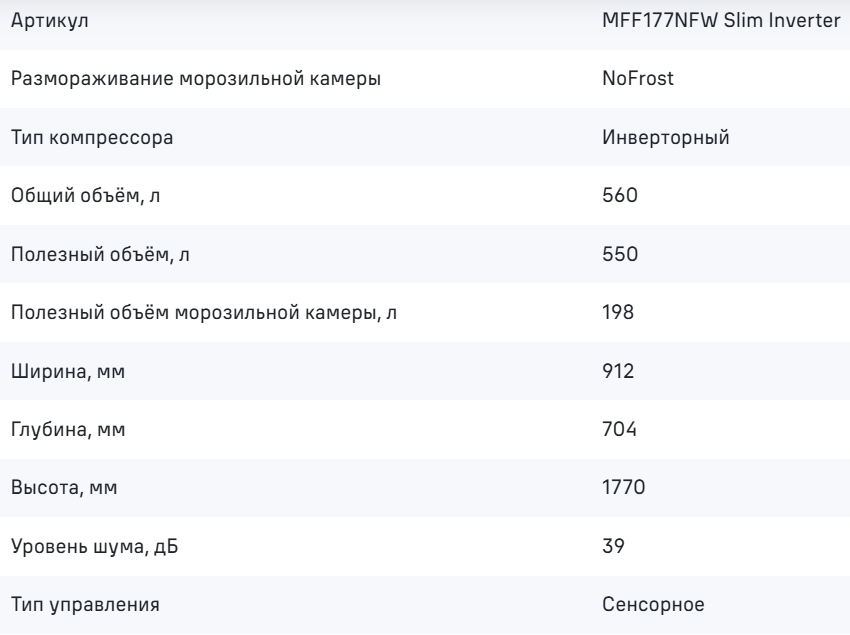This screenshot has width=850, height=635.
Task: Click the Сенсорное control type value
Action: tap(653, 604)
